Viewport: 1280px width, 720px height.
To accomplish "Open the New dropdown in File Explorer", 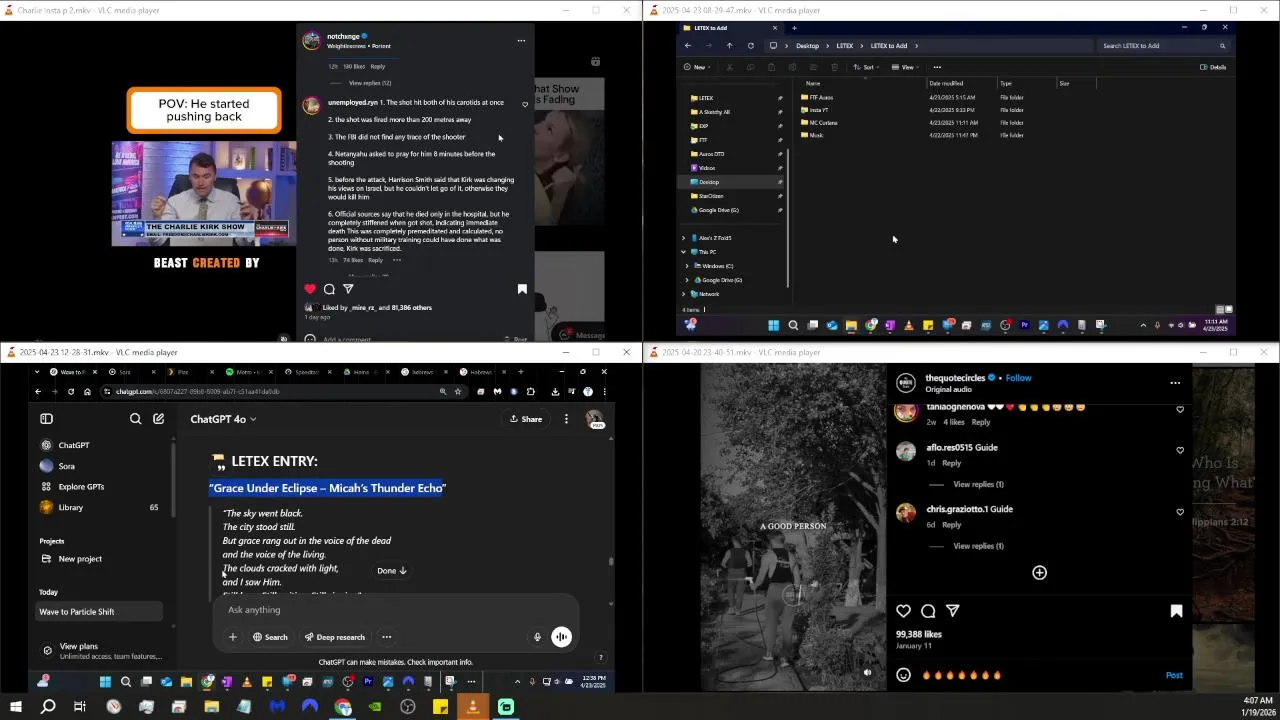I will [x=698, y=67].
